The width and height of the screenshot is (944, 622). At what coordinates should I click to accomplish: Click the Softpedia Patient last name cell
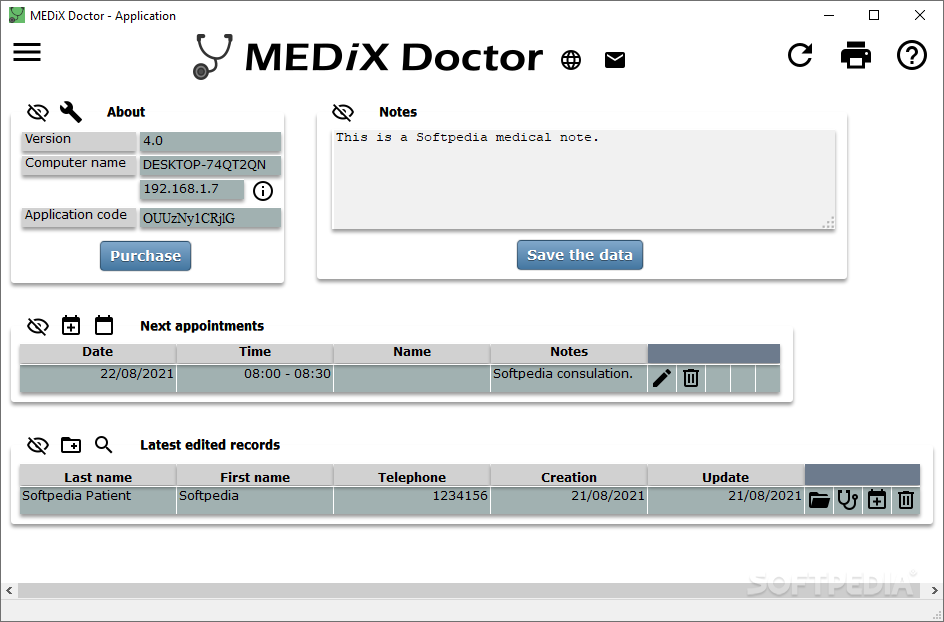pos(98,500)
